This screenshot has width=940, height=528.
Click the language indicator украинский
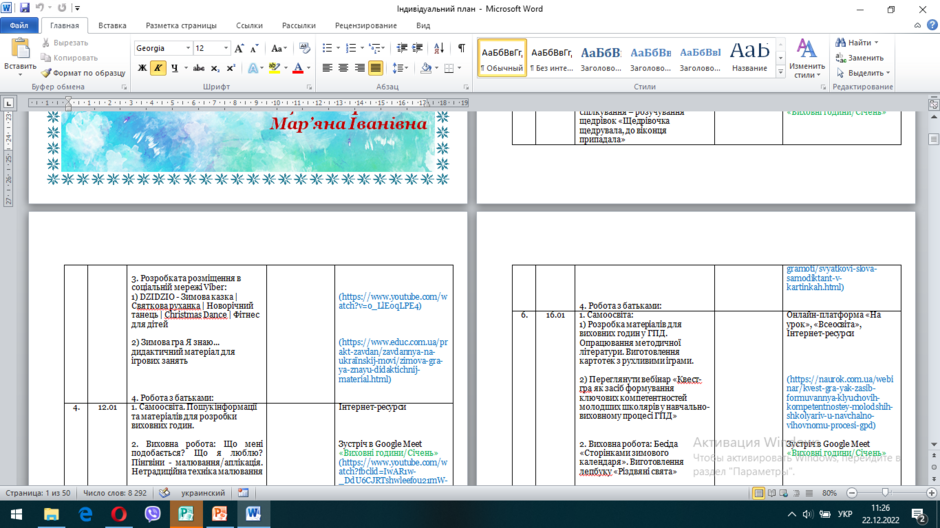[203, 493]
